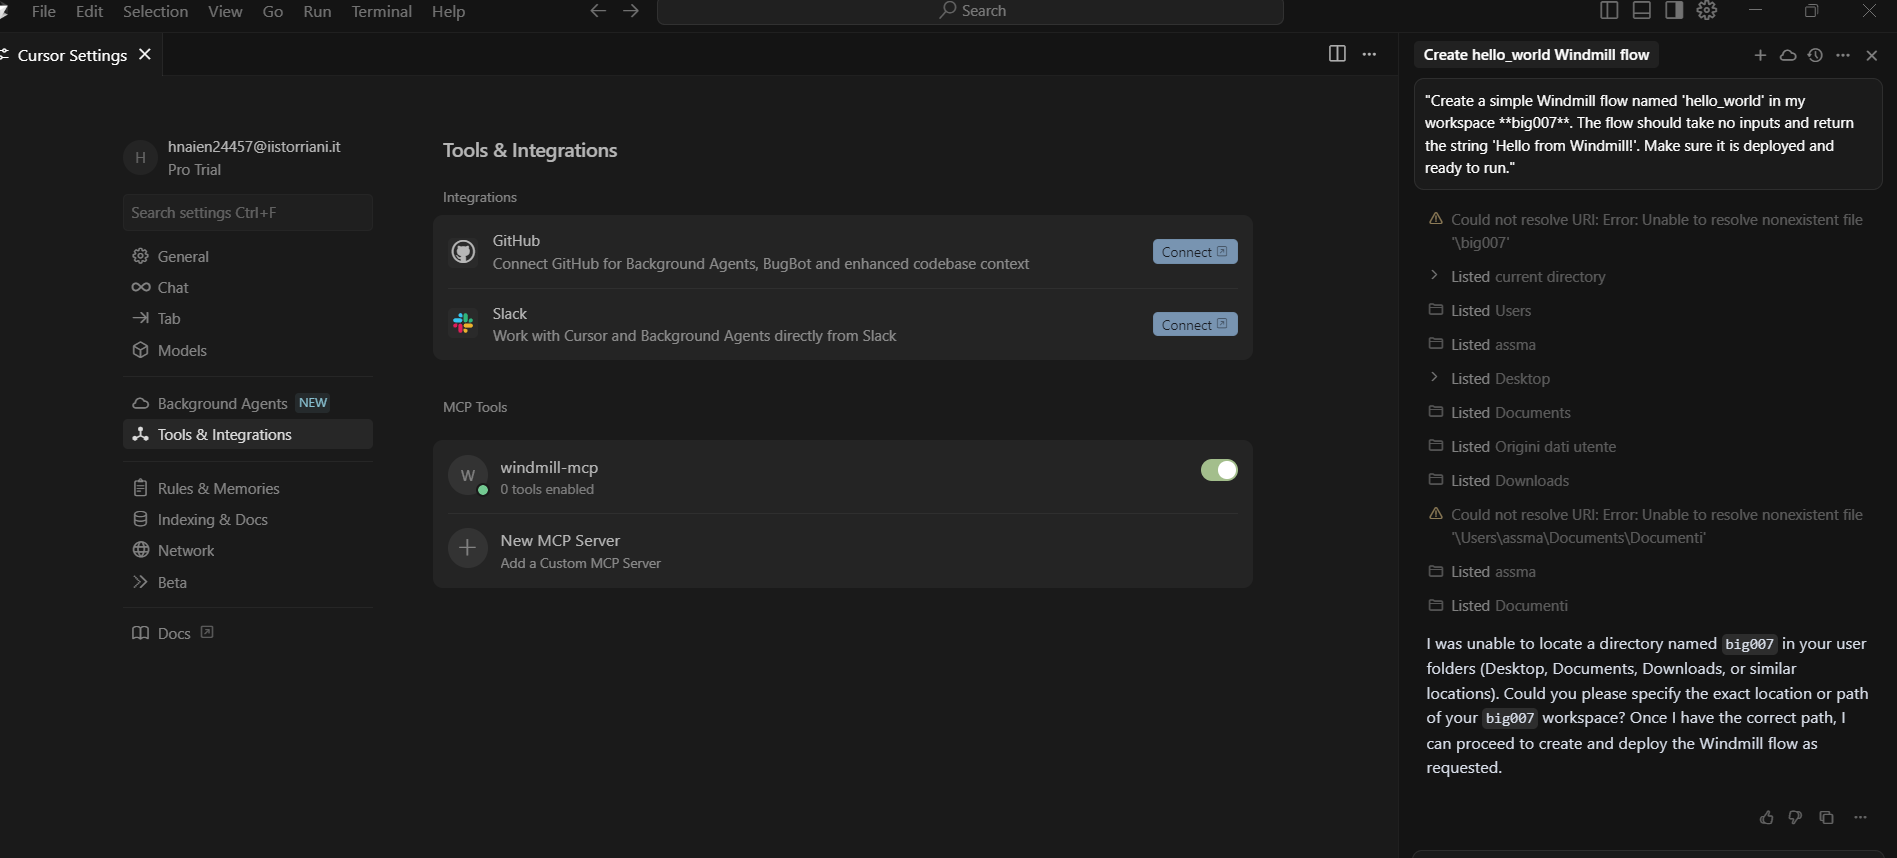Open Indexing & Docs settings section

248,519
